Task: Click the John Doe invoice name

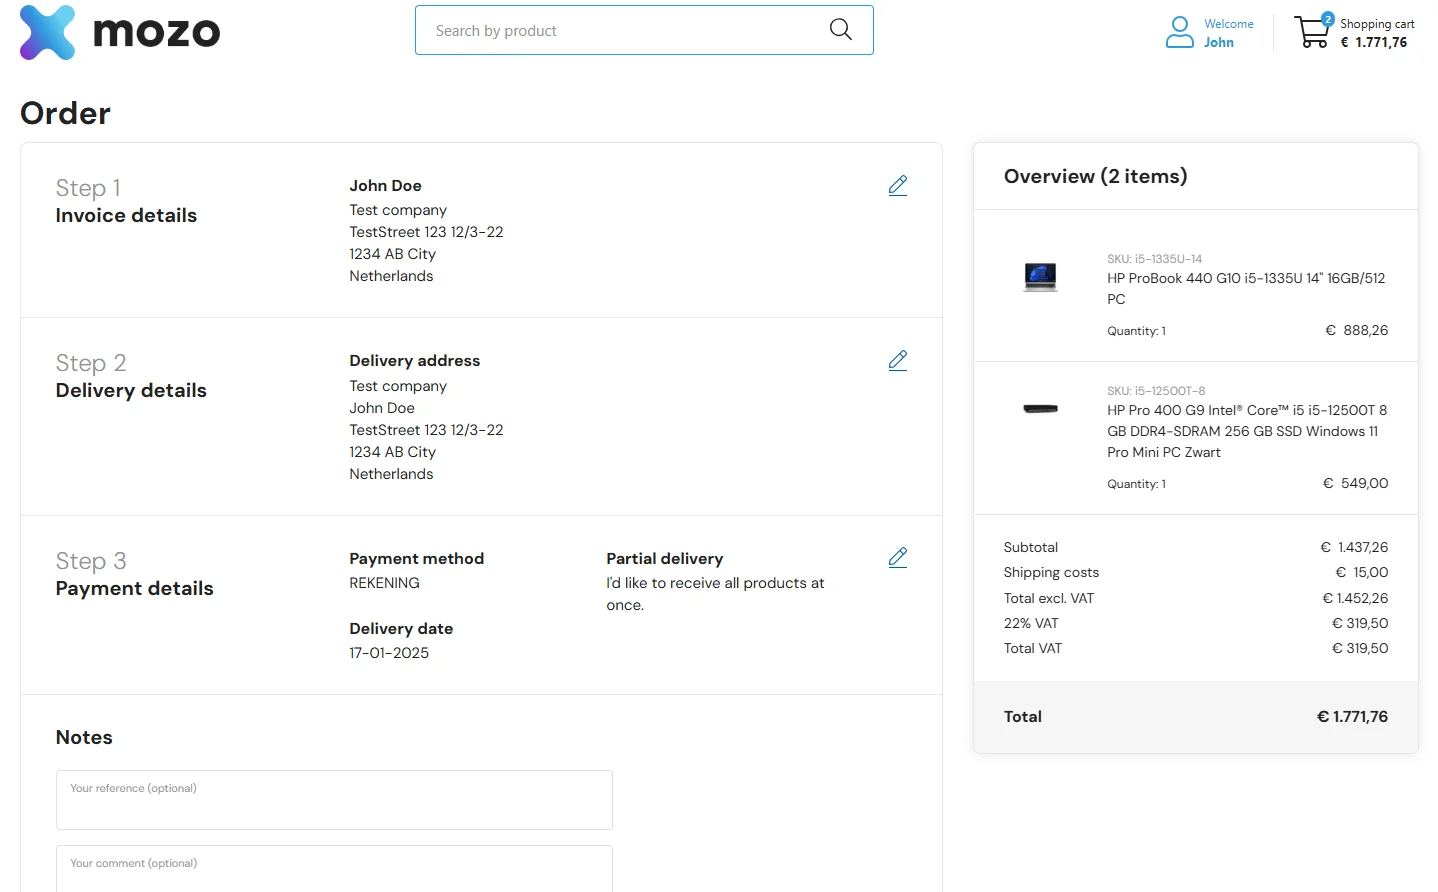Action: [x=385, y=186]
